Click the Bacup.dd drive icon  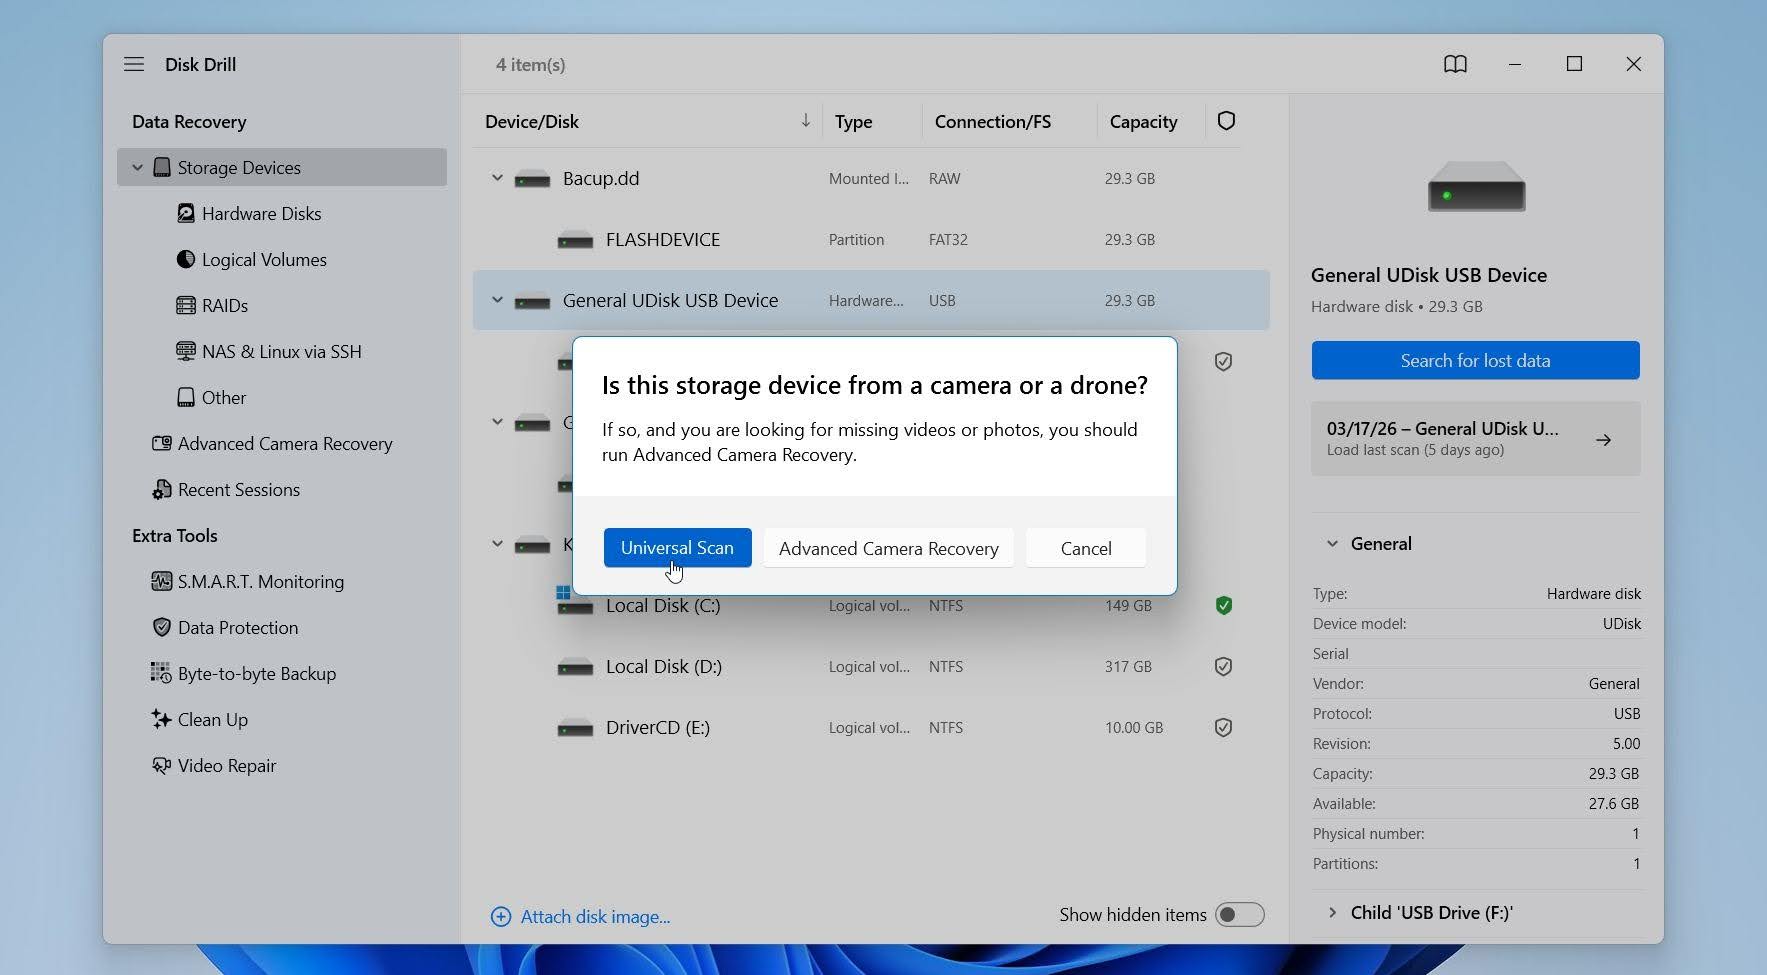point(532,180)
